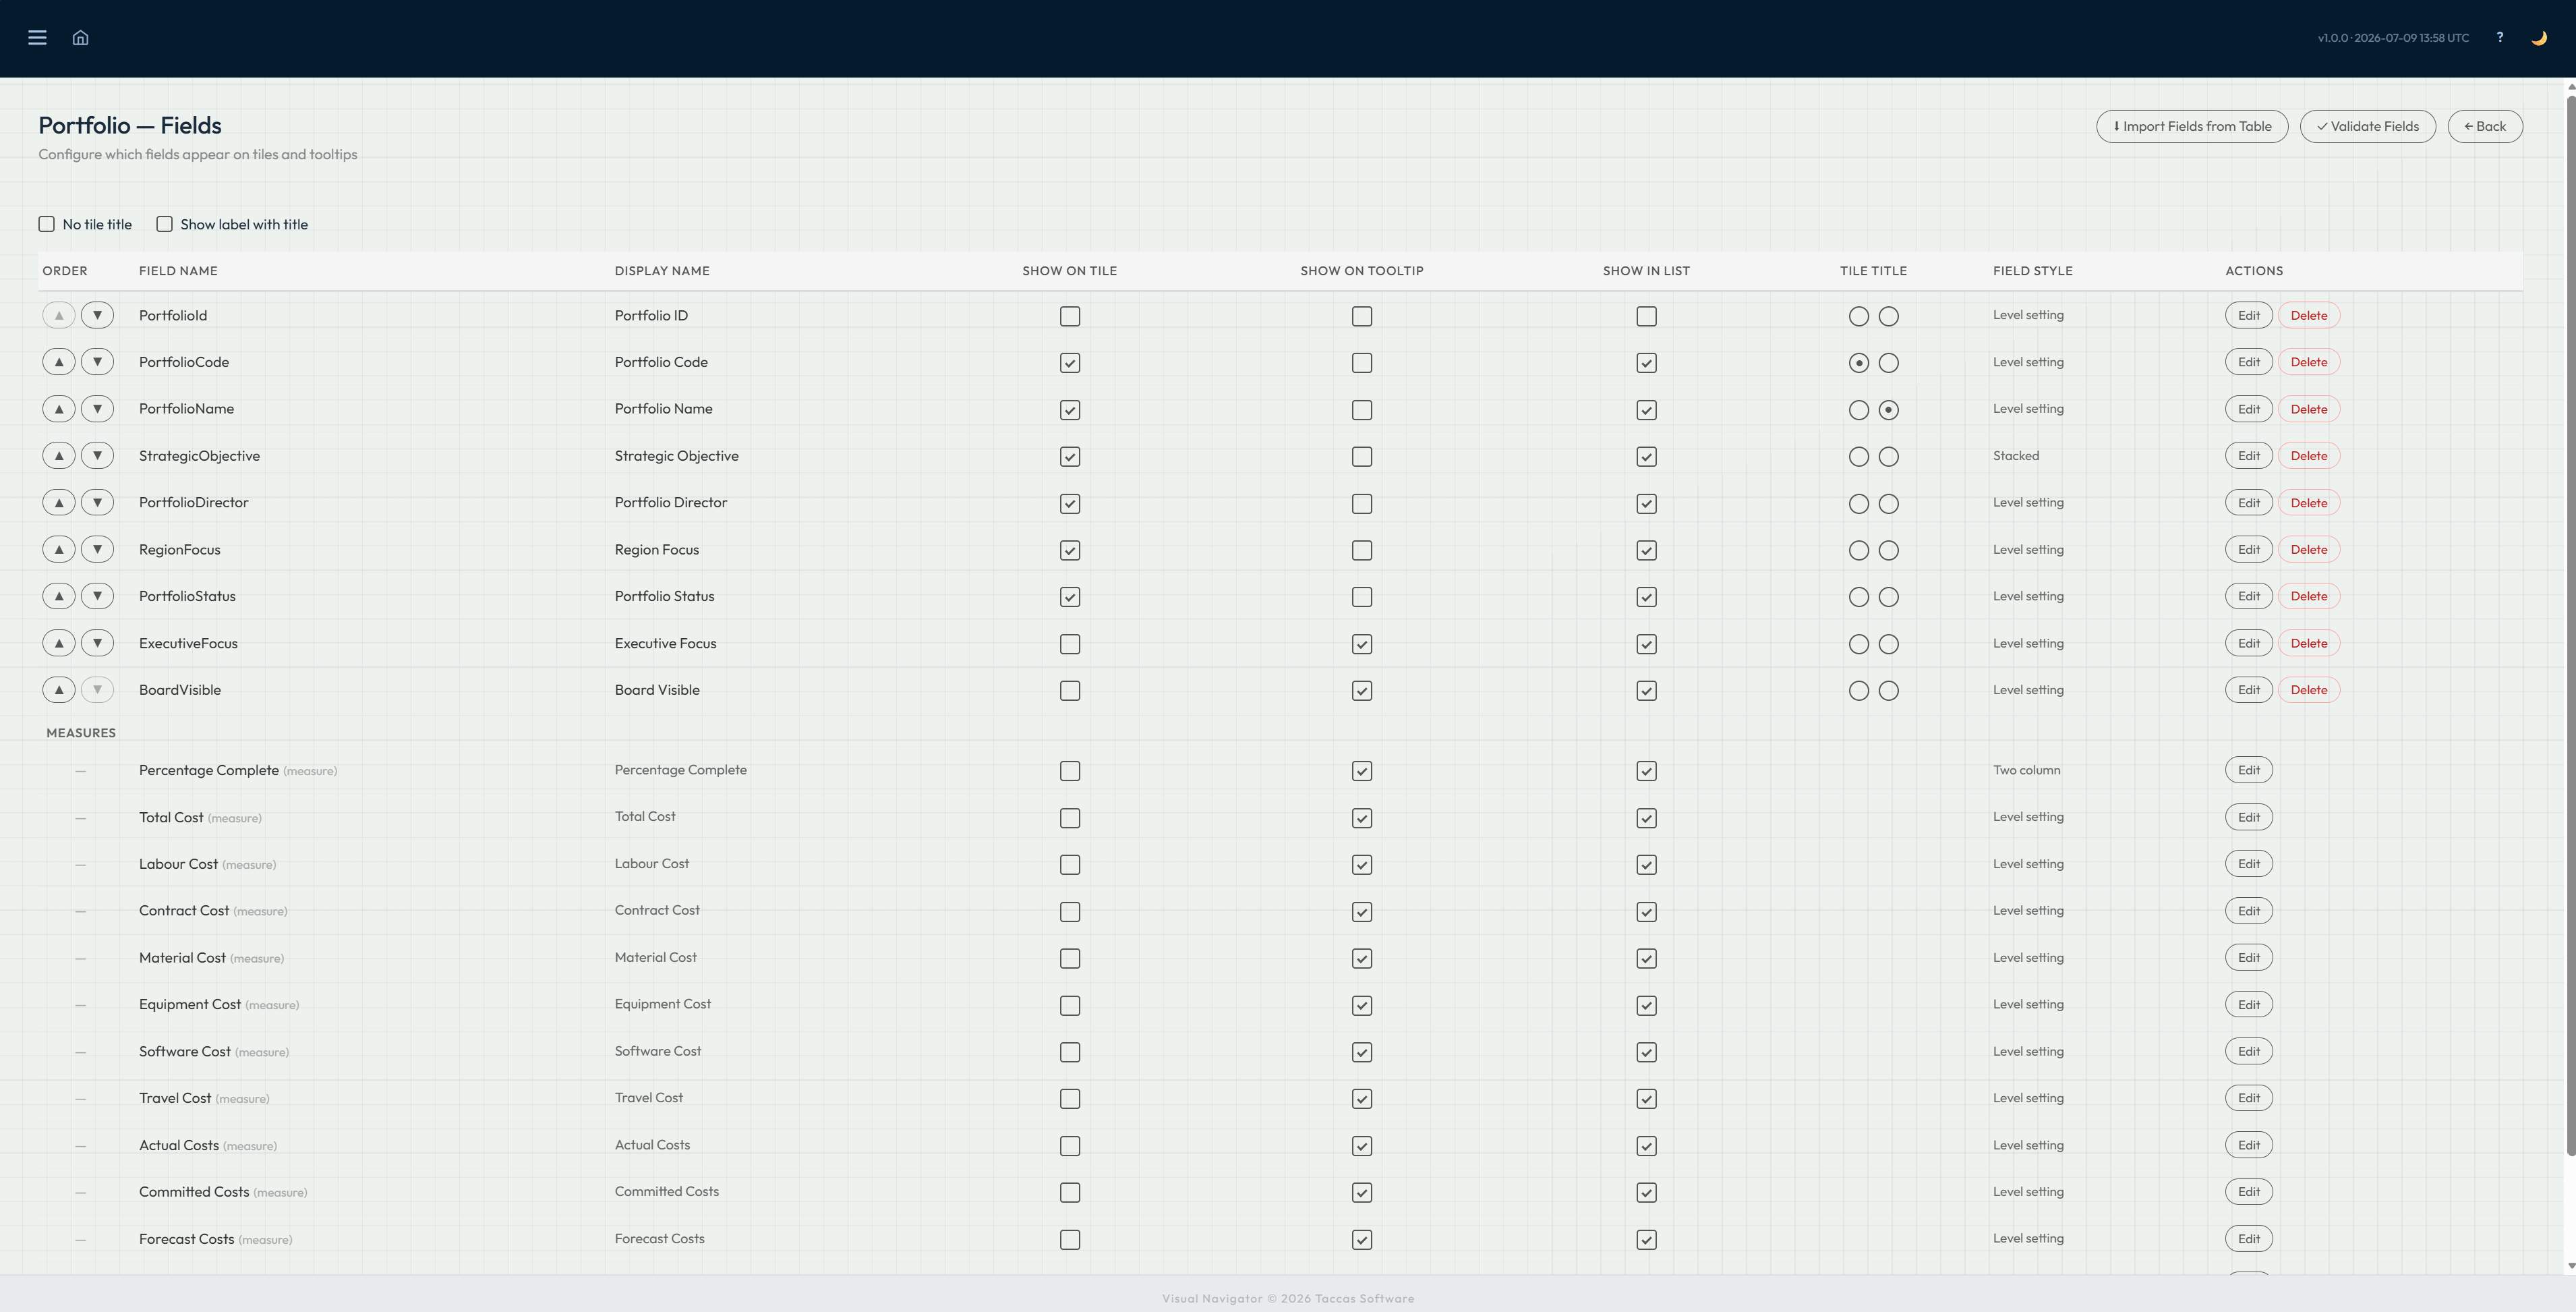Click the Field Name column header
The height and width of the screenshot is (1312, 2576).
coord(178,271)
